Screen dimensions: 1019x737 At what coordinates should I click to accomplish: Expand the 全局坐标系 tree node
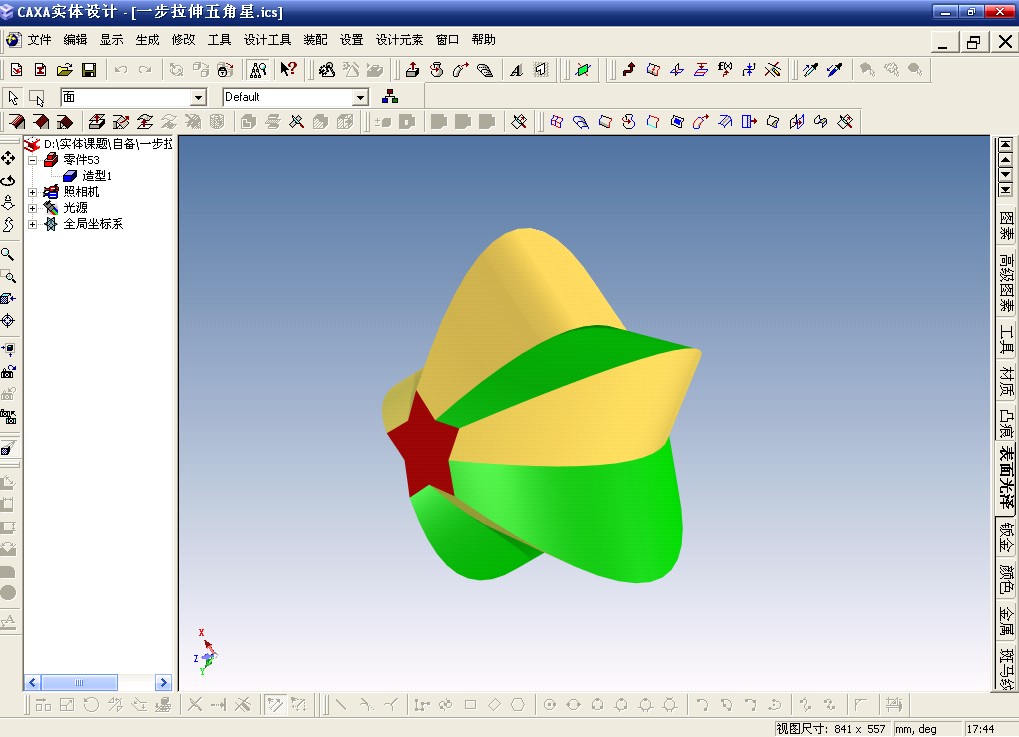tap(32, 224)
